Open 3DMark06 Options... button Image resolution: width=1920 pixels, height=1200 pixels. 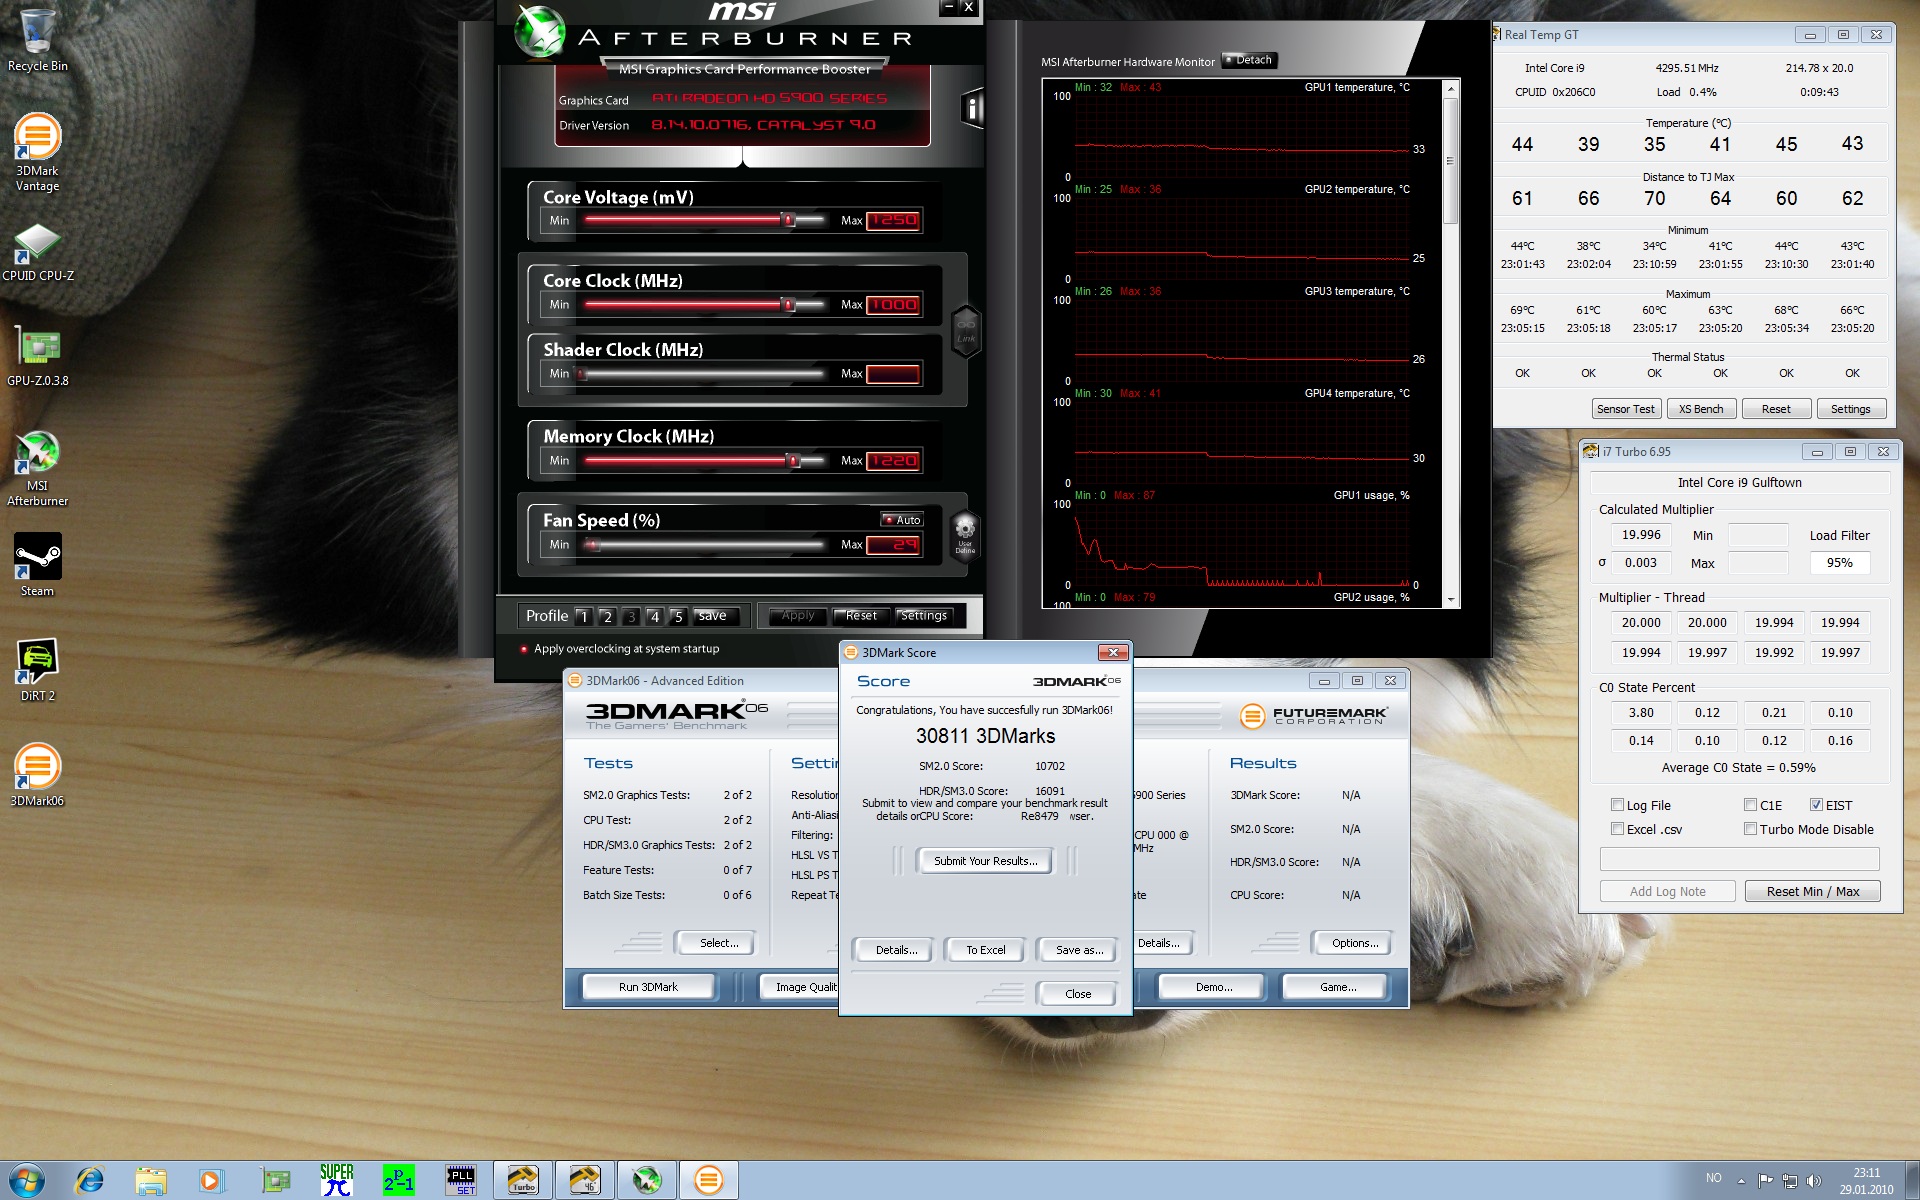1355,943
